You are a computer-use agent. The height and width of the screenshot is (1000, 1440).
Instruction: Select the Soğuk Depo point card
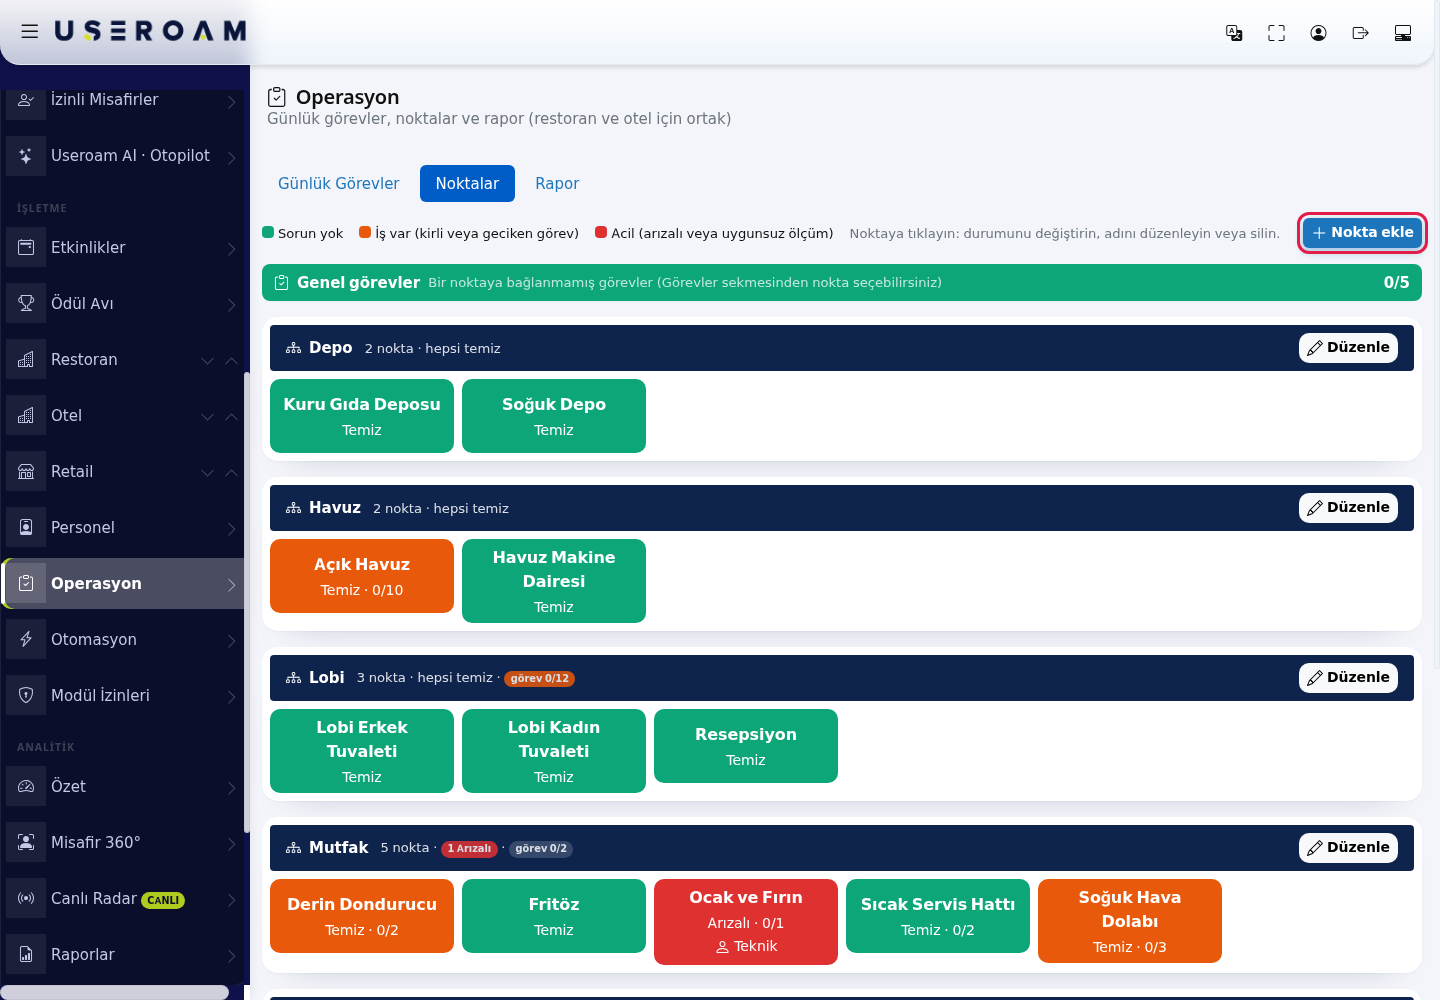554,416
